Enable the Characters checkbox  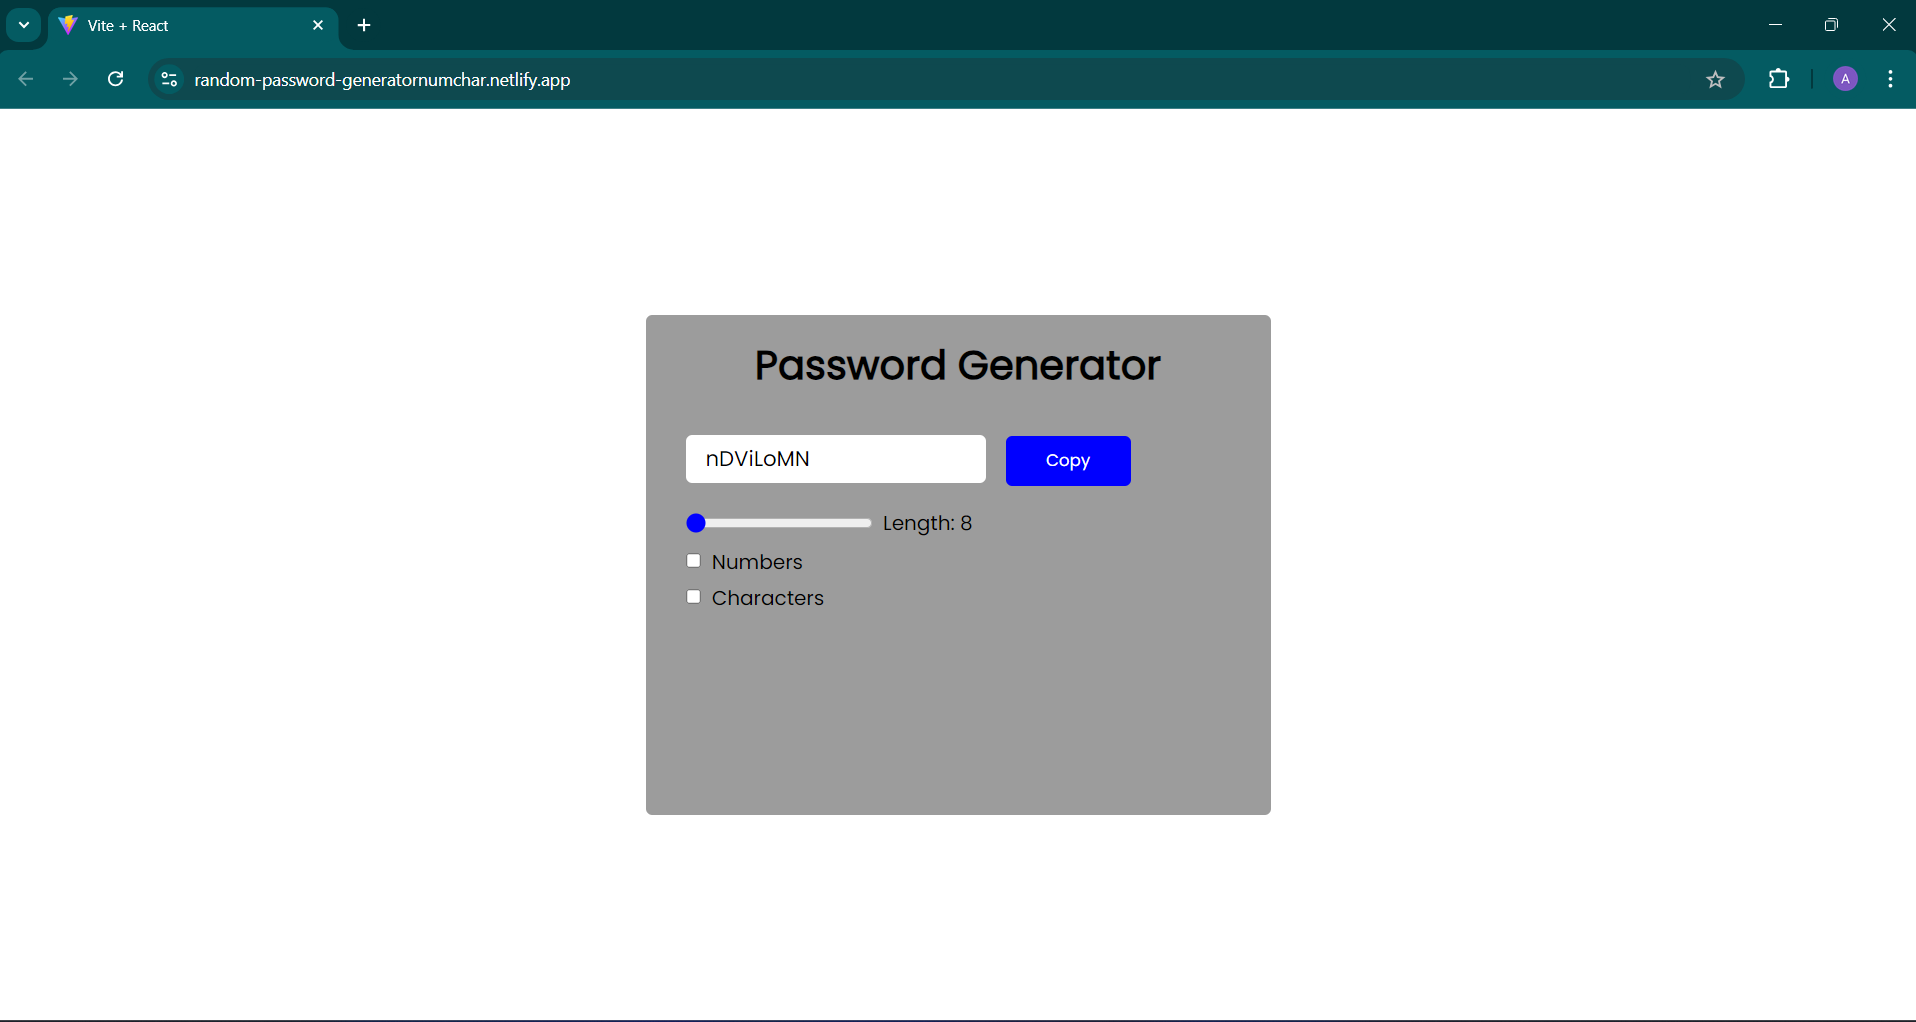(694, 597)
